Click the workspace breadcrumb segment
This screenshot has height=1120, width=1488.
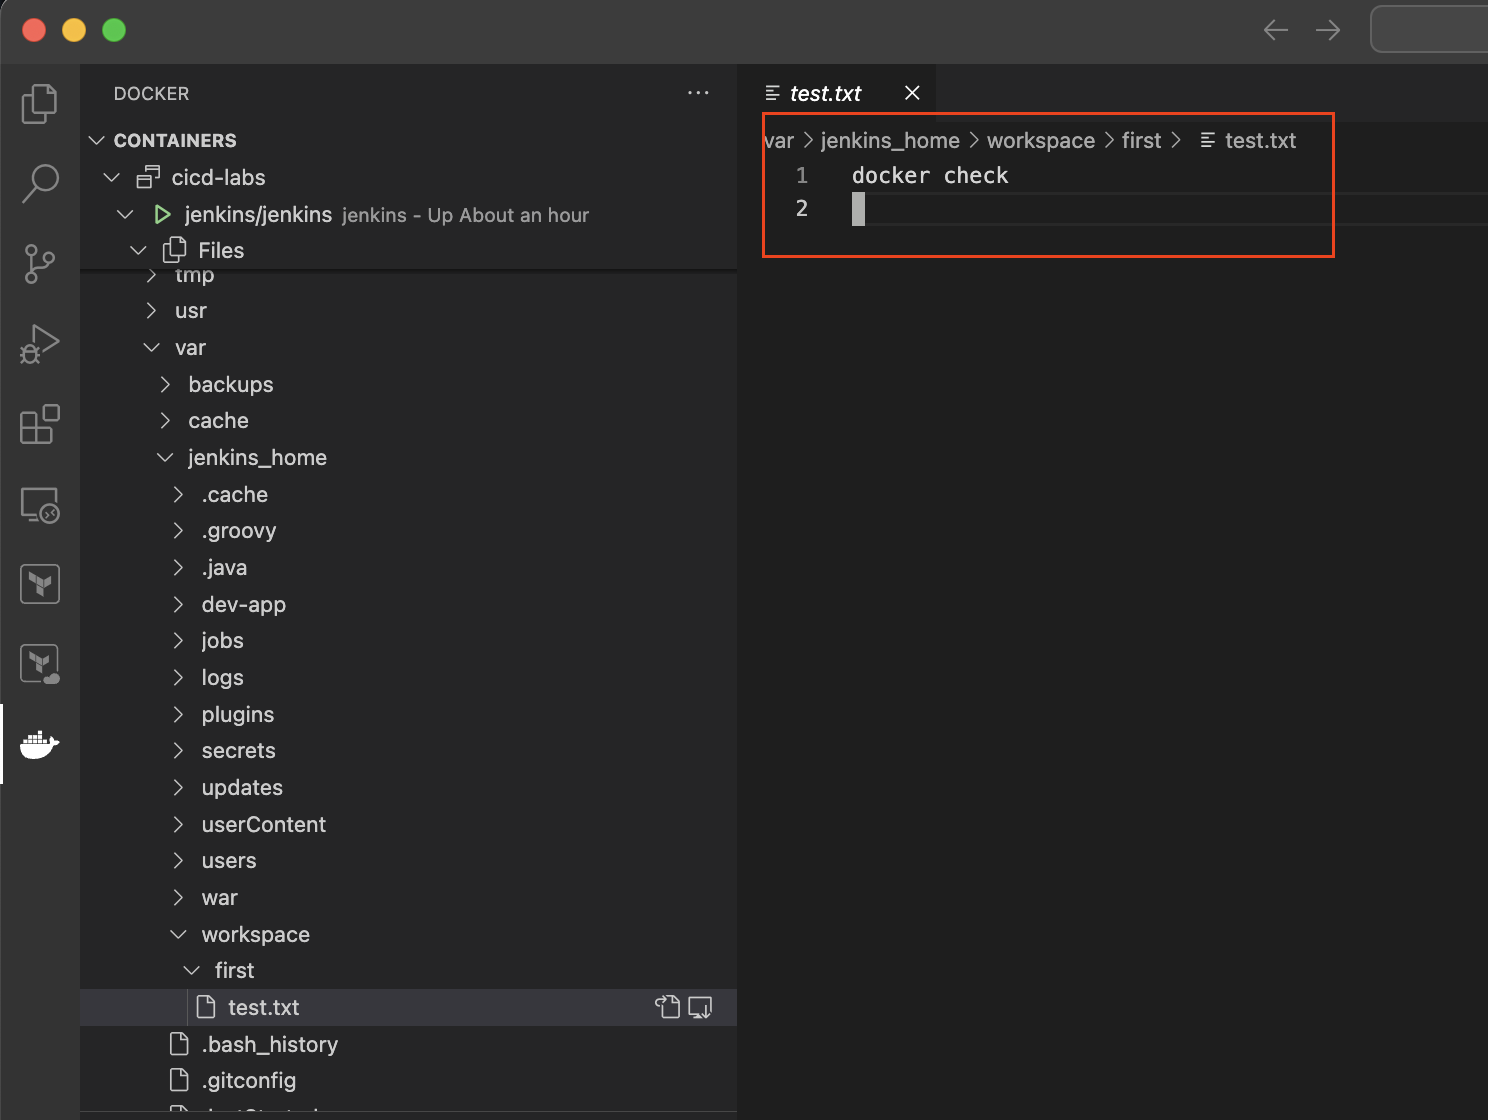[1040, 141]
